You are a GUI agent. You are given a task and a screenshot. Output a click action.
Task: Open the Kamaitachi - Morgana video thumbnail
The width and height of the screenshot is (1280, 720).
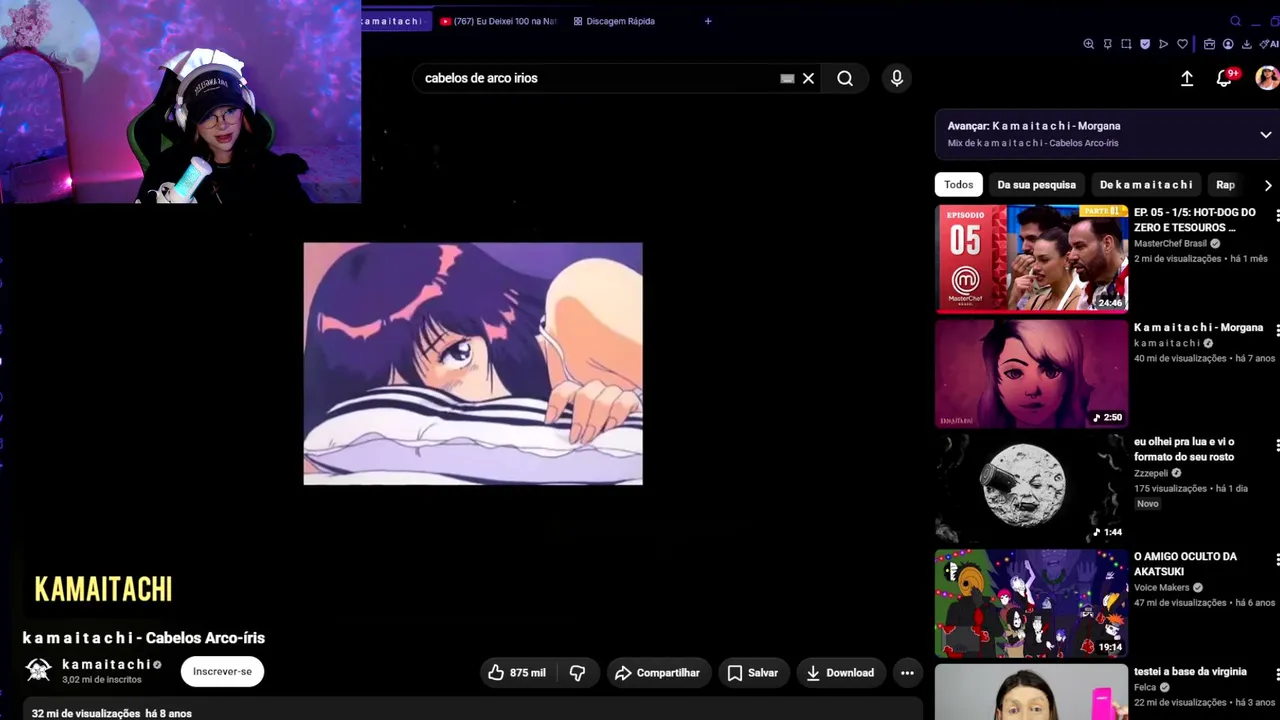click(x=1031, y=373)
